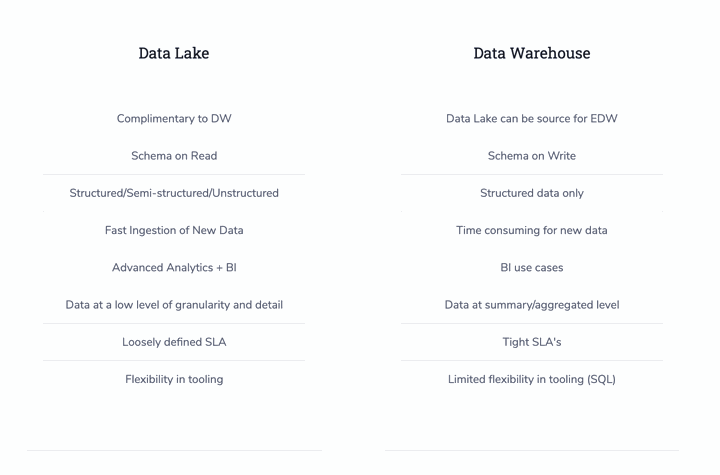Select the BI use cases text
This screenshot has width=720, height=475.
[532, 267]
